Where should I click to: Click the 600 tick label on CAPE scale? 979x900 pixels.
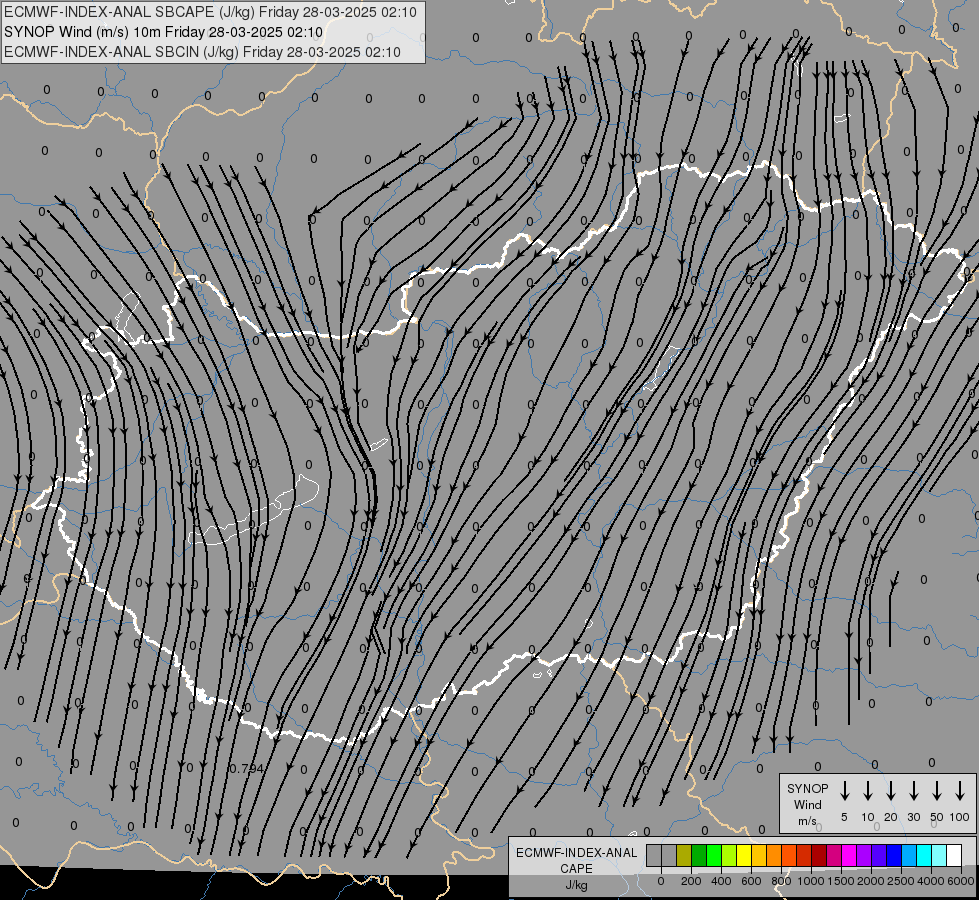[x=751, y=881]
